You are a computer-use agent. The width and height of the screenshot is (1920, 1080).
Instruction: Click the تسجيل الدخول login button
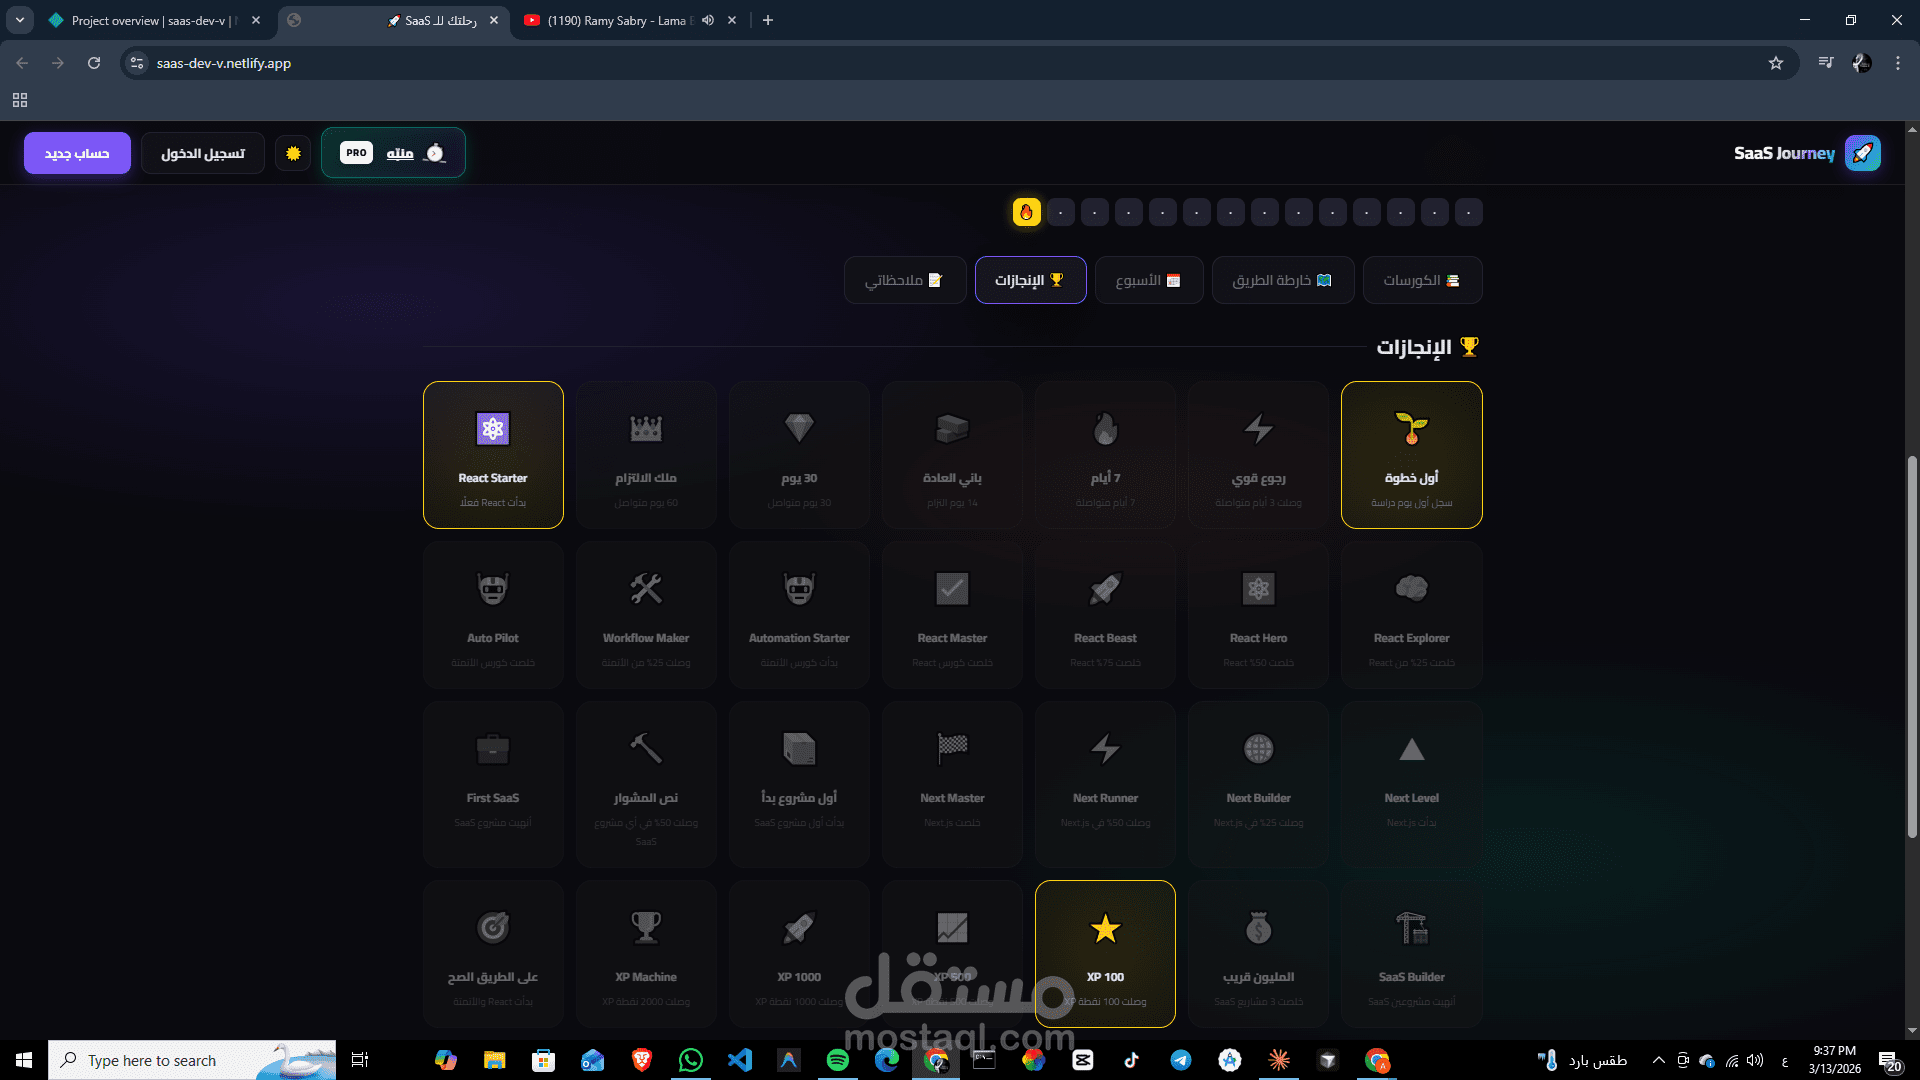pos(203,153)
